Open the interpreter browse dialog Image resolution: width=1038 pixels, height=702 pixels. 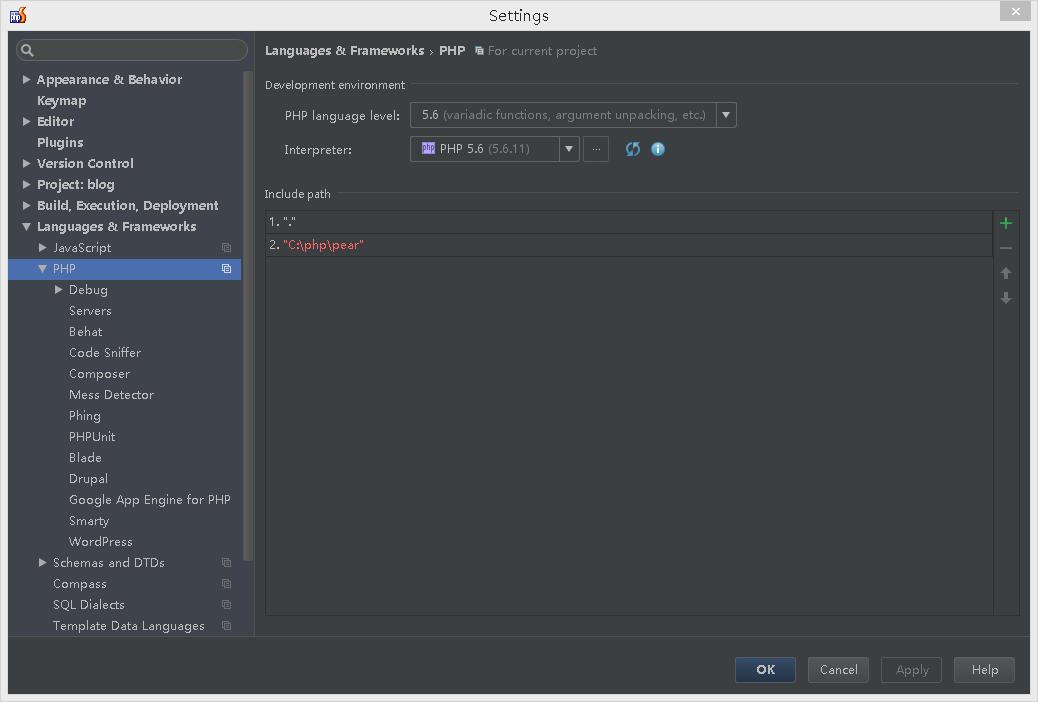(x=596, y=149)
